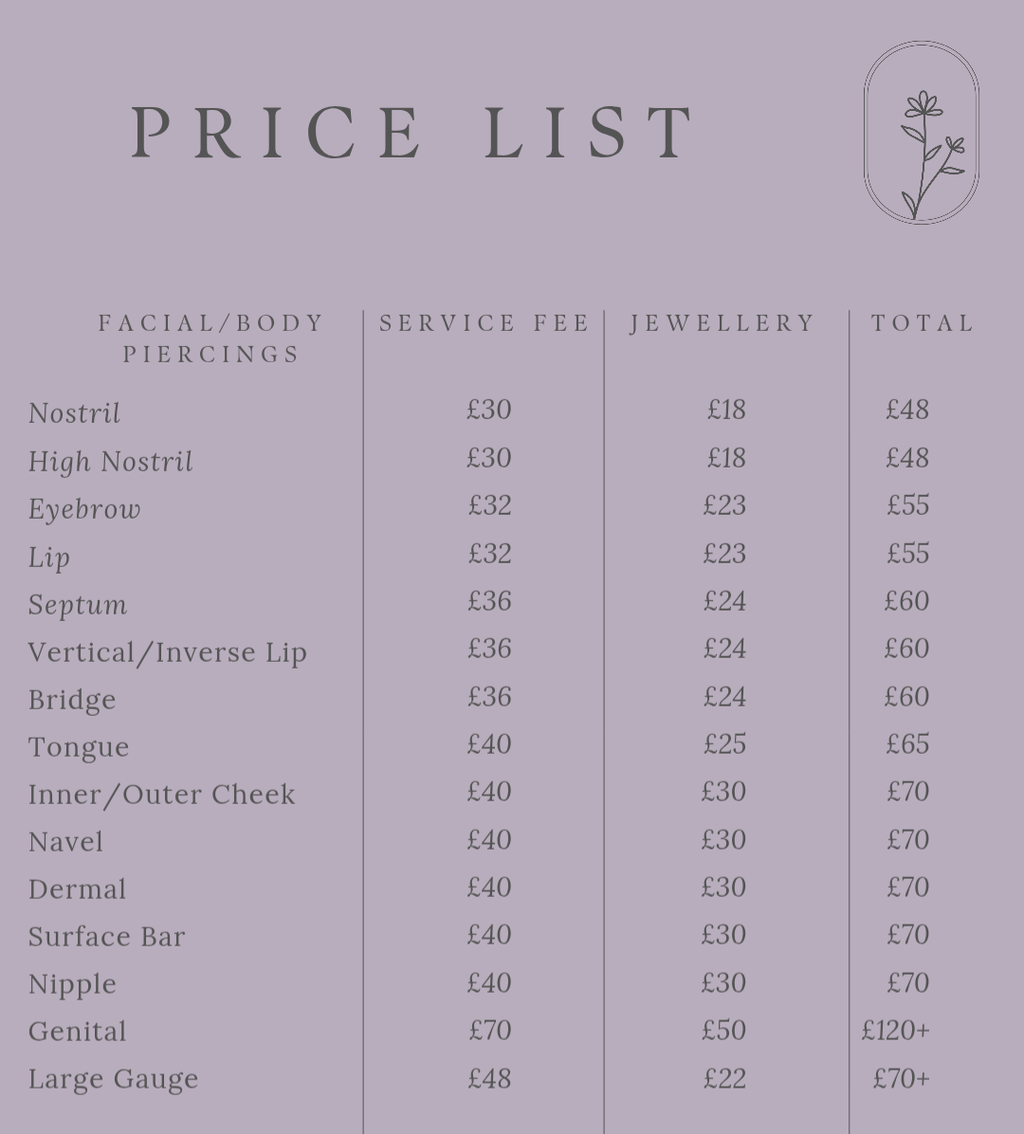
Task: Click the £120+ Genital total price
Action: (x=896, y=1030)
